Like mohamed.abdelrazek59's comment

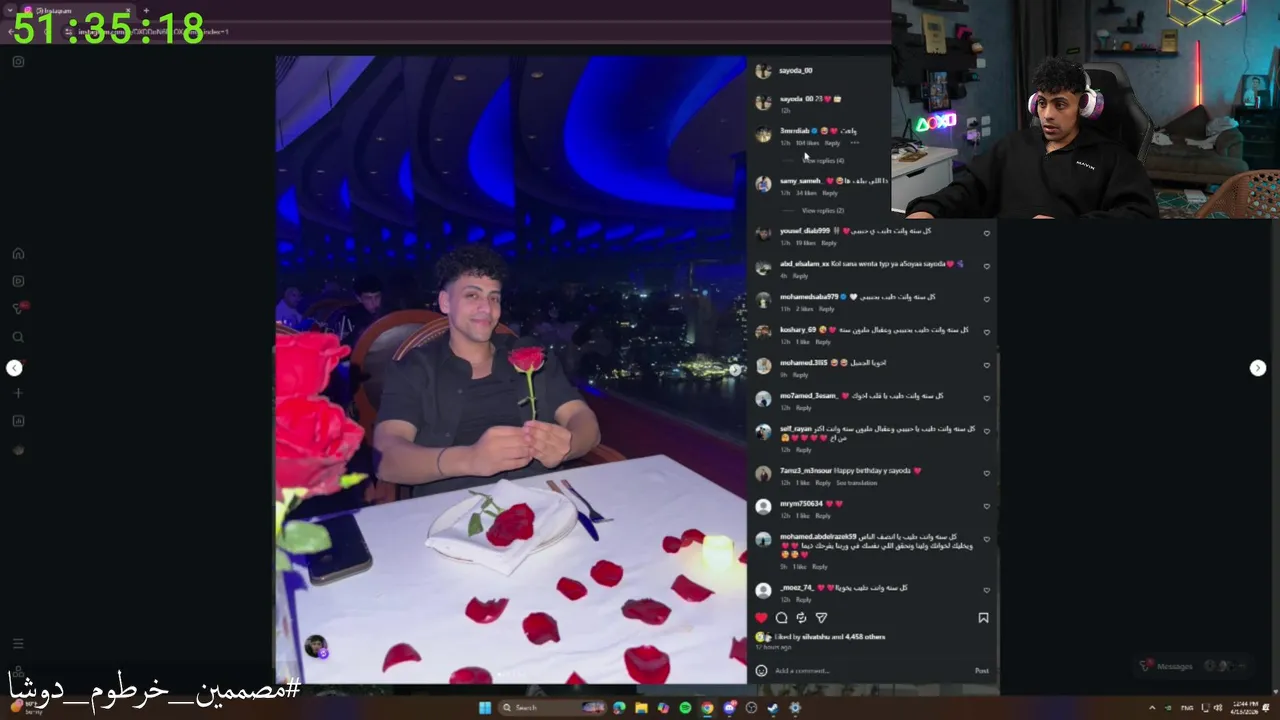click(x=986, y=539)
